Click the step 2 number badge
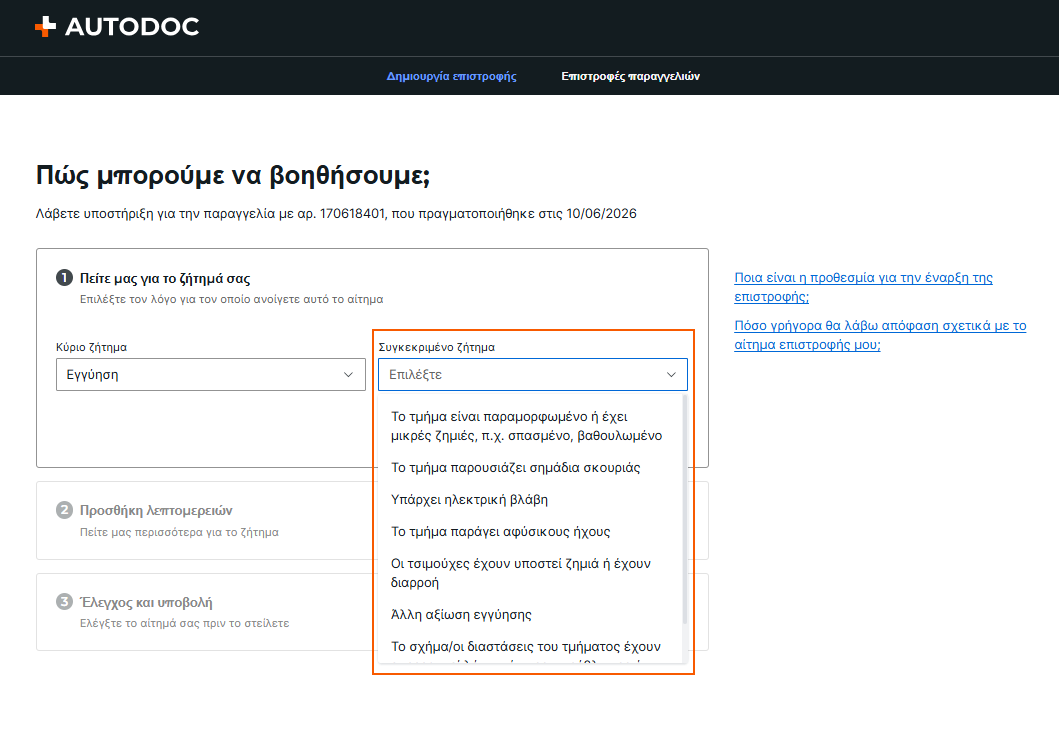Viewport: 1059px width, 740px height. pyautogui.click(x=64, y=510)
